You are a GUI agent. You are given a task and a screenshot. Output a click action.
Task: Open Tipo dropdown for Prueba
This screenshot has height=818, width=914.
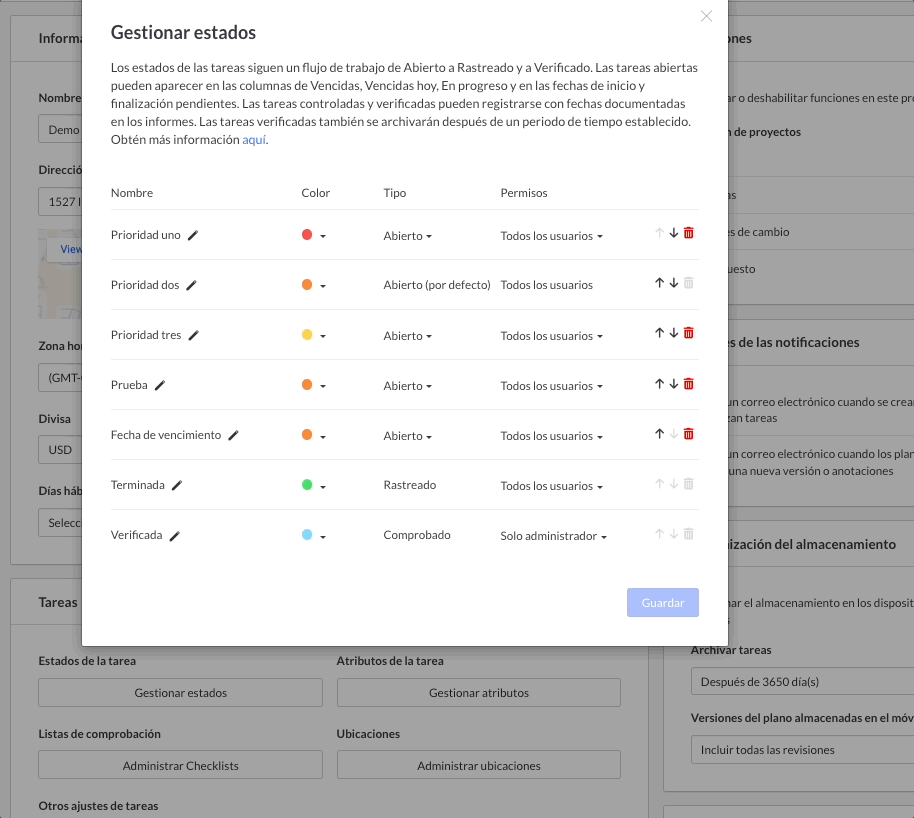pyautogui.click(x=407, y=387)
